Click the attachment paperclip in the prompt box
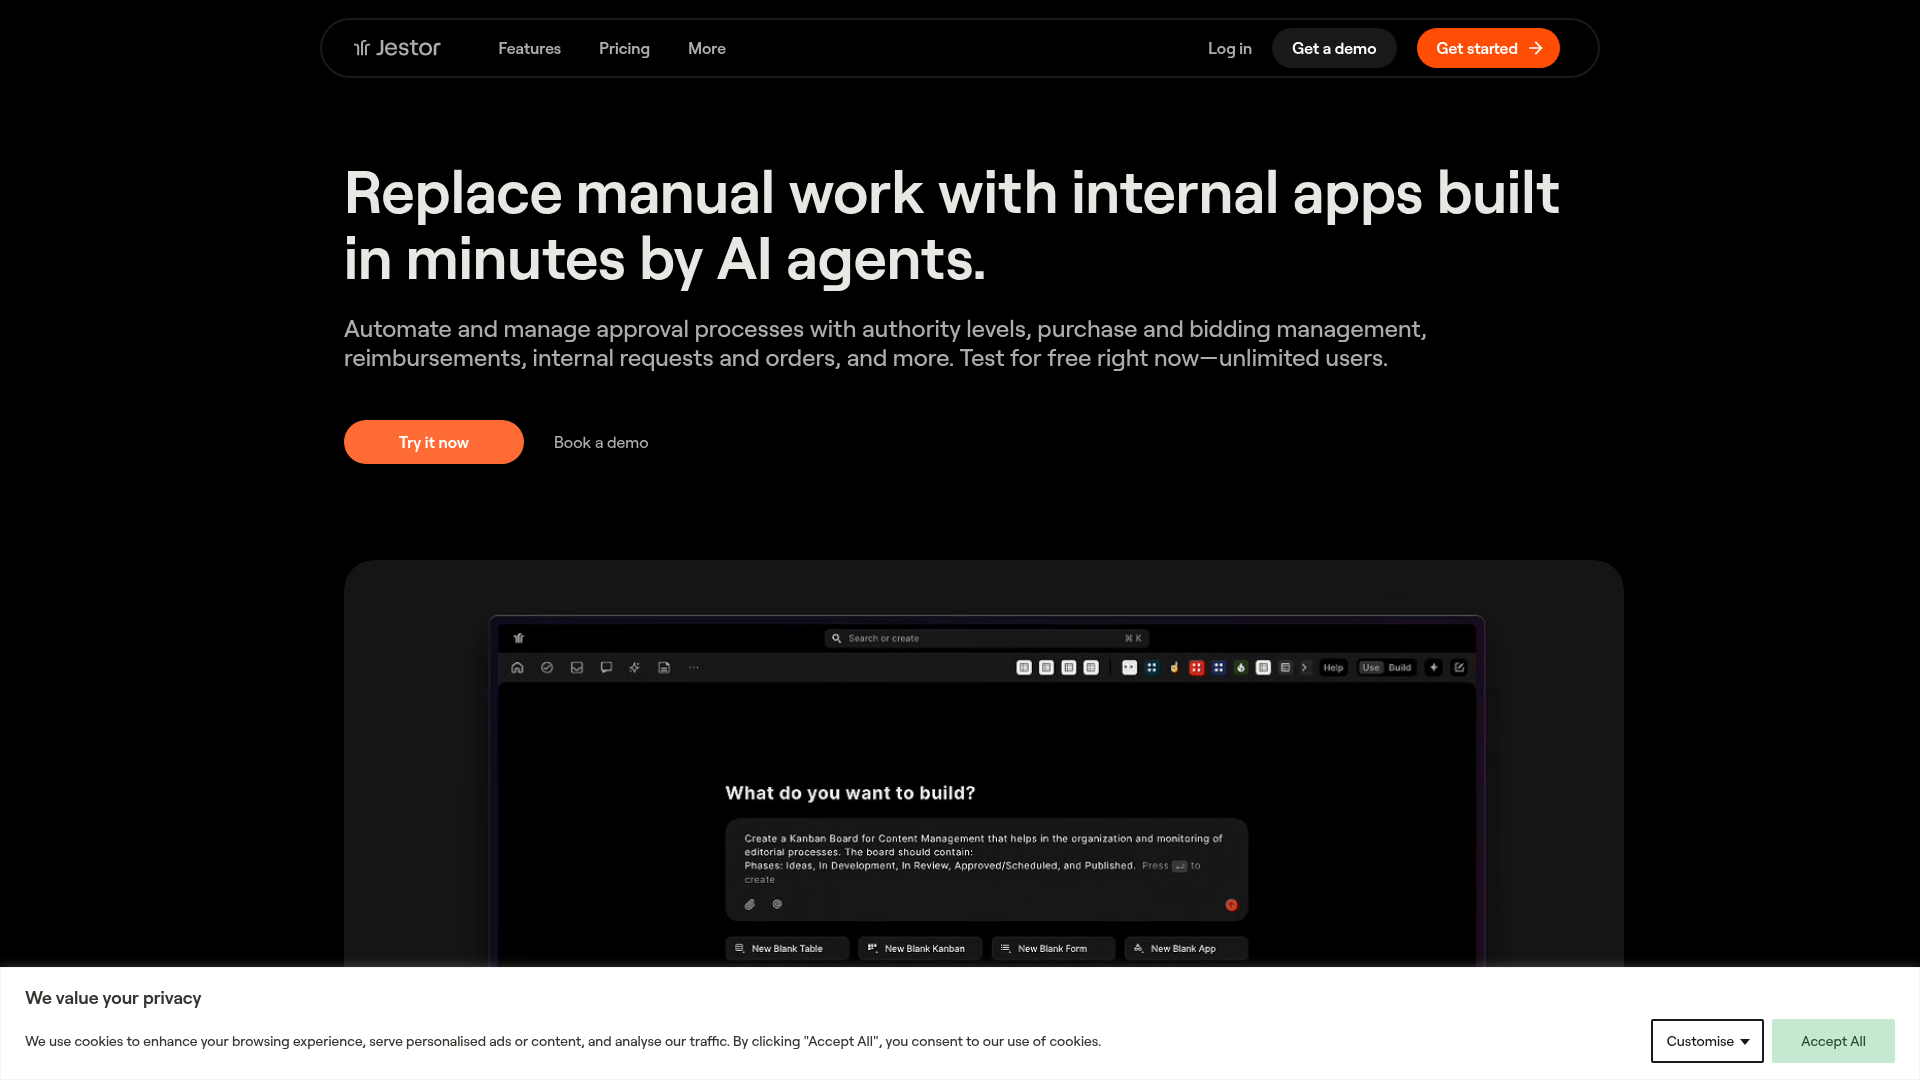This screenshot has width=1920, height=1080. 750,904
